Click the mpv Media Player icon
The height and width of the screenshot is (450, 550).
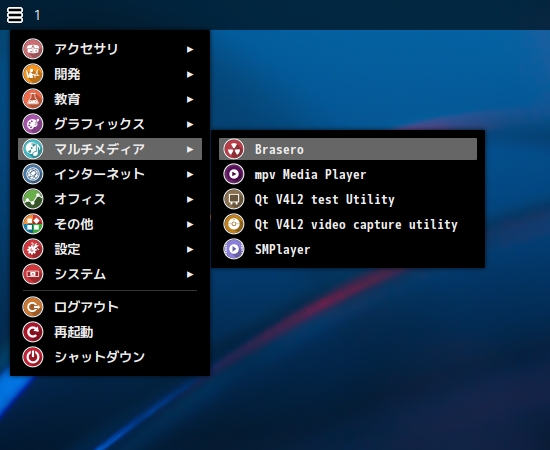coord(234,174)
